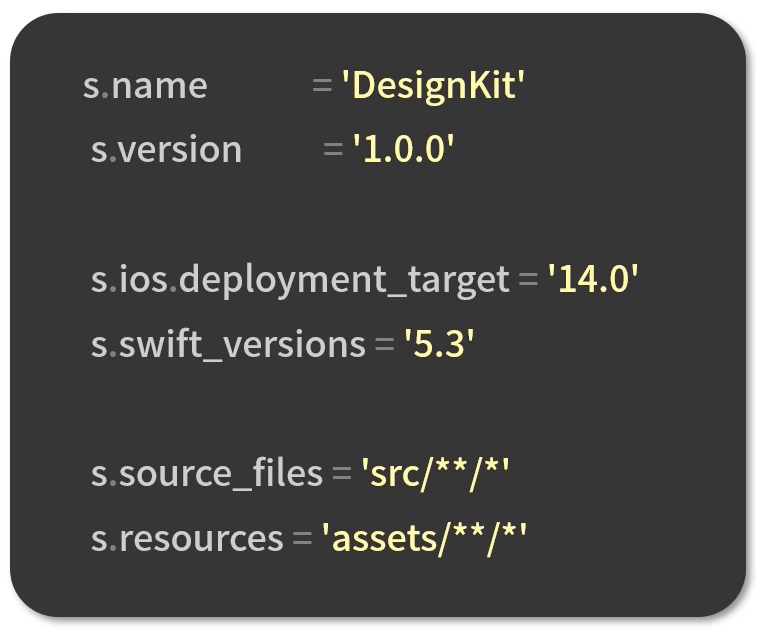Click the '14.0' string value
The image size is (762, 632).
click(592, 279)
